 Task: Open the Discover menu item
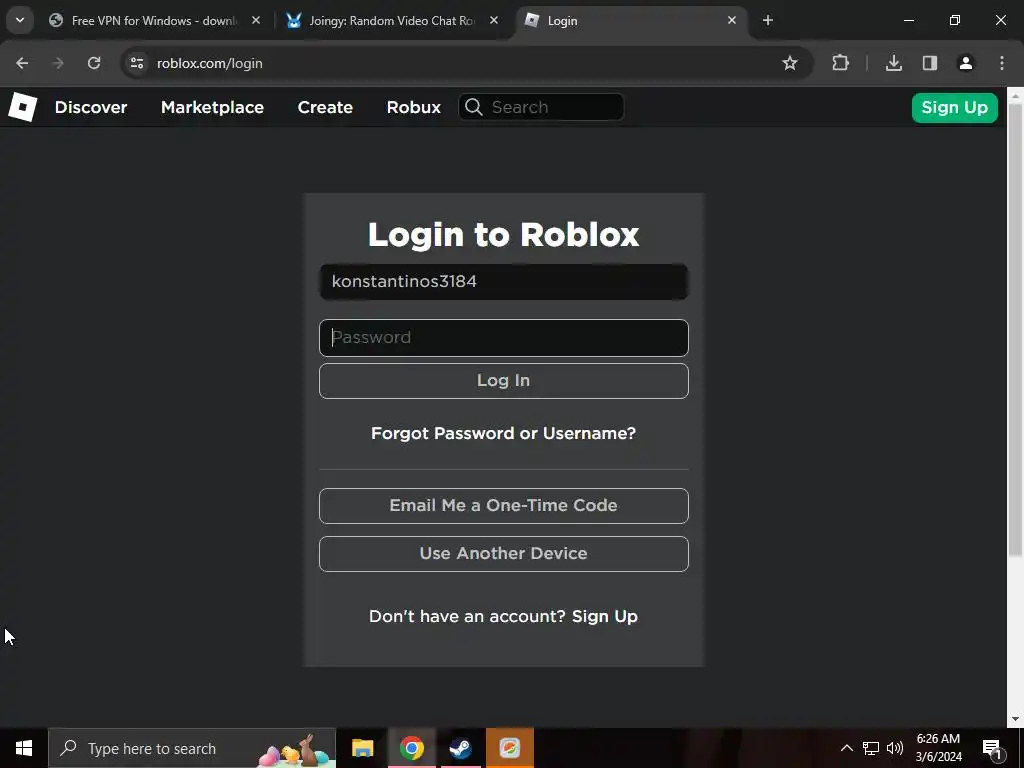pyautogui.click(x=91, y=107)
